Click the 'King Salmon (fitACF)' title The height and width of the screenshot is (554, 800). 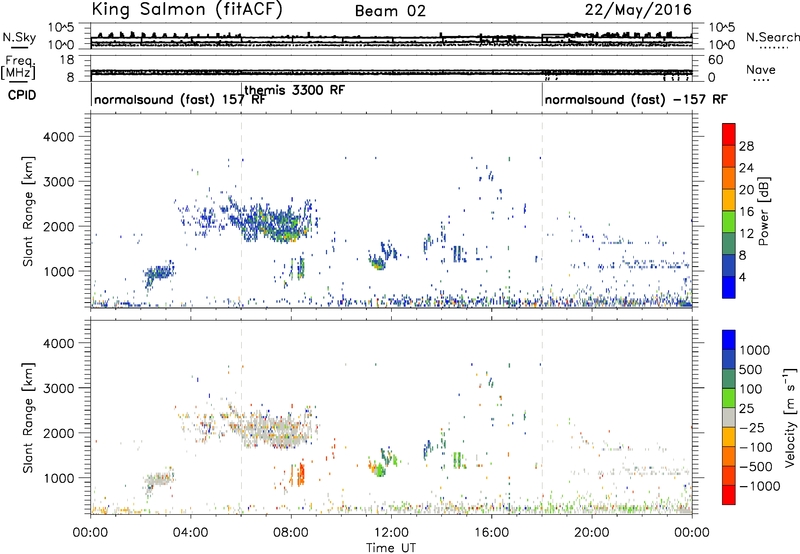(x=187, y=10)
